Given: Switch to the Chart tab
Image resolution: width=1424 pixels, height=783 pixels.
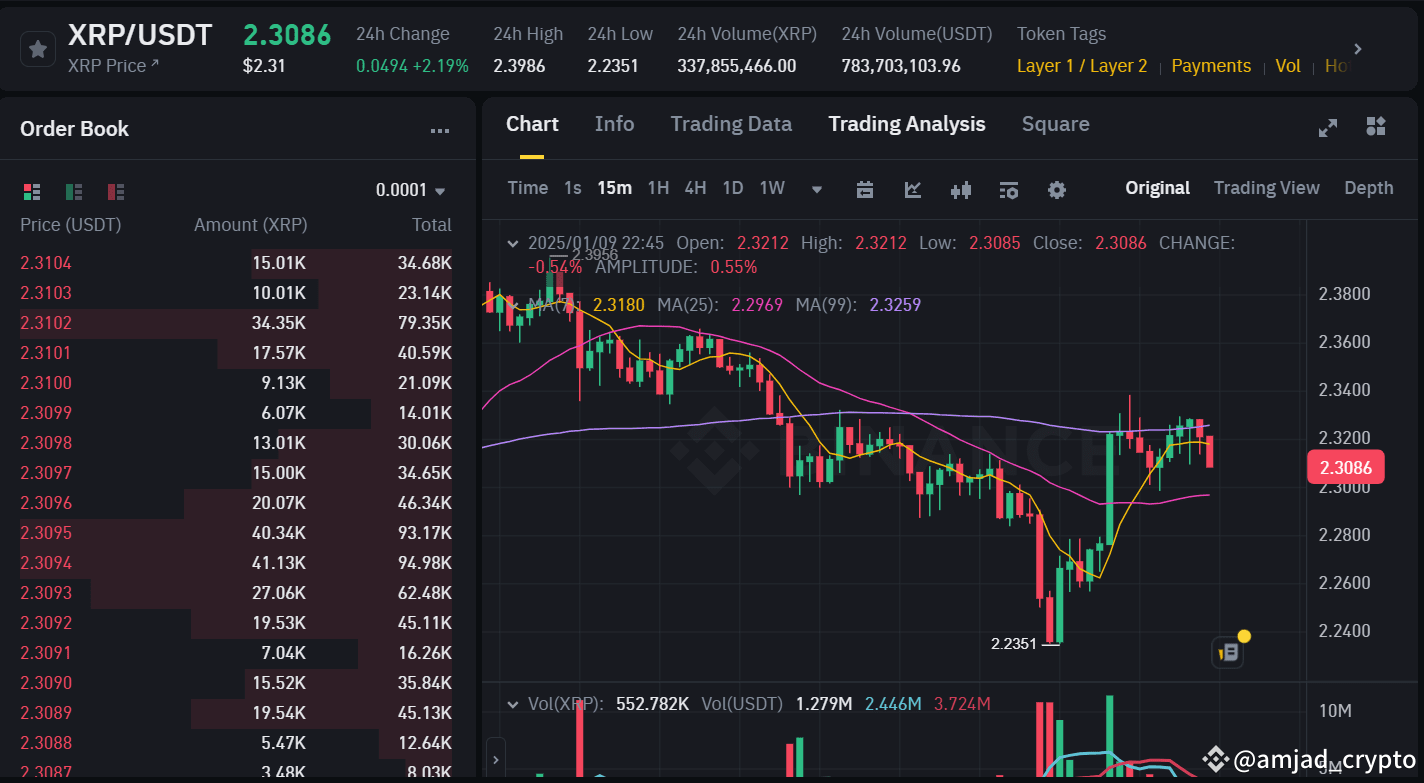Looking at the screenshot, I should point(532,124).
